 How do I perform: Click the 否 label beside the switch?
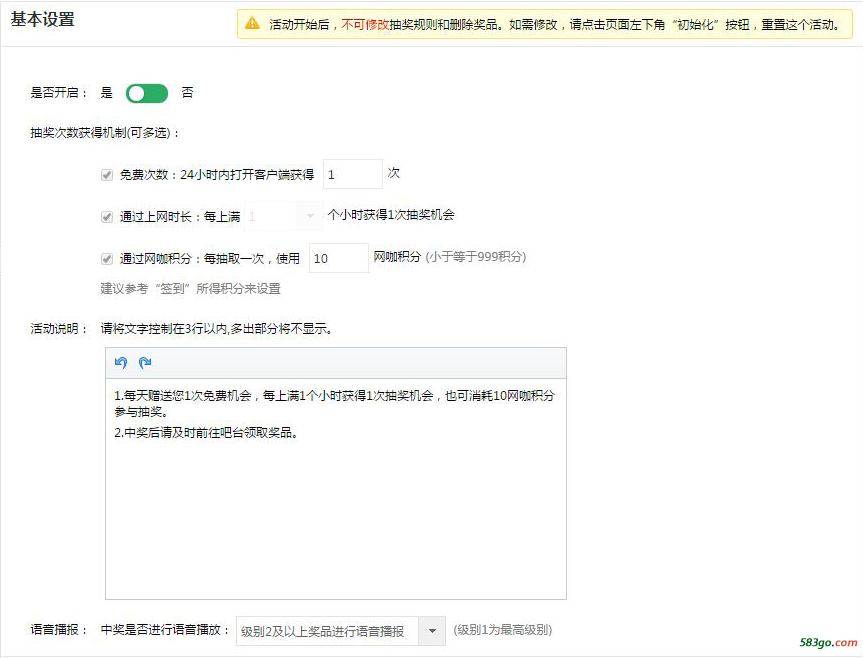point(188,92)
